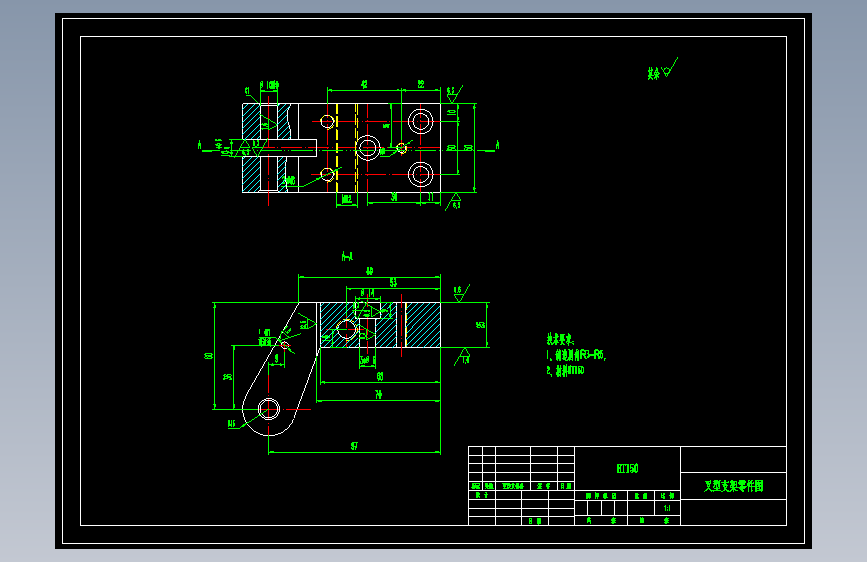Click the second technical note line
Viewport: 867px width, 562px height.
565,371
